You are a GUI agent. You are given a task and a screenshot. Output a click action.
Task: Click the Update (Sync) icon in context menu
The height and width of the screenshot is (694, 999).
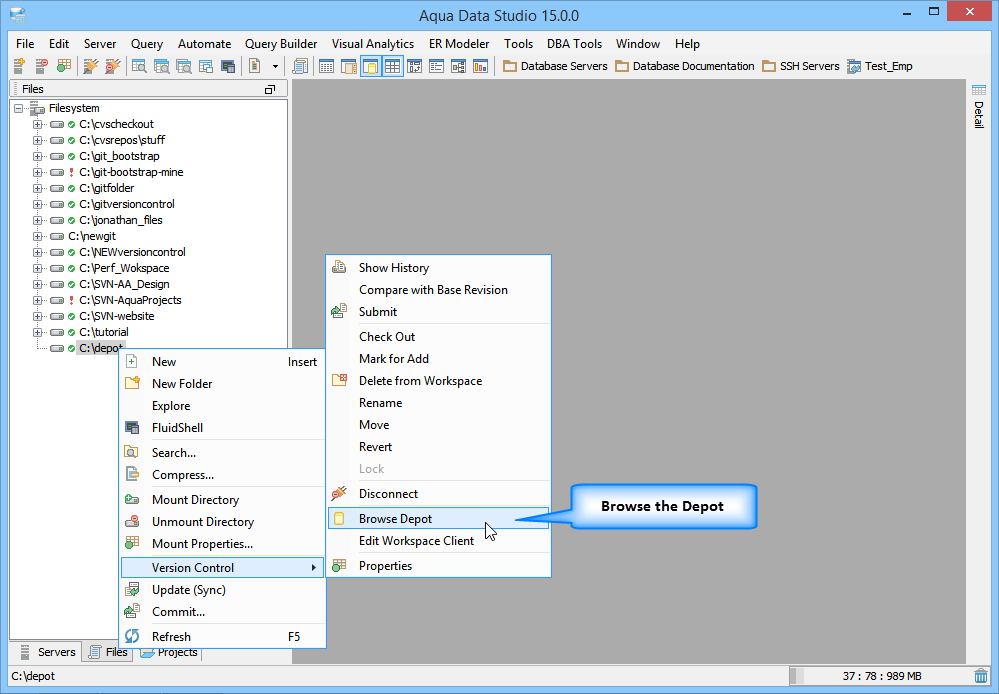point(132,589)
